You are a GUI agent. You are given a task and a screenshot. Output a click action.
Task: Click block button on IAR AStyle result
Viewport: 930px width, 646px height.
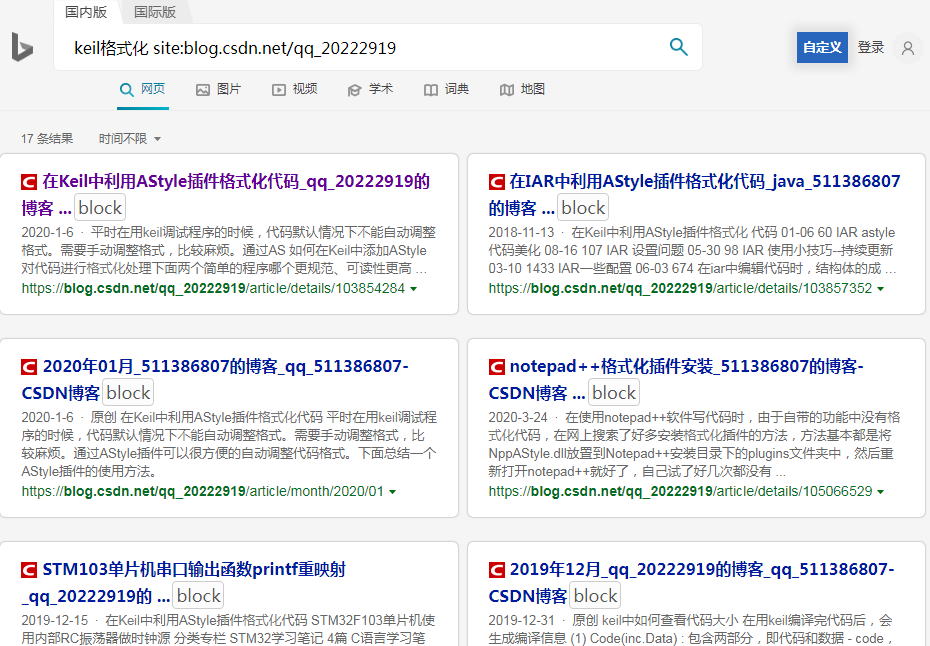(x=583, y=208)
